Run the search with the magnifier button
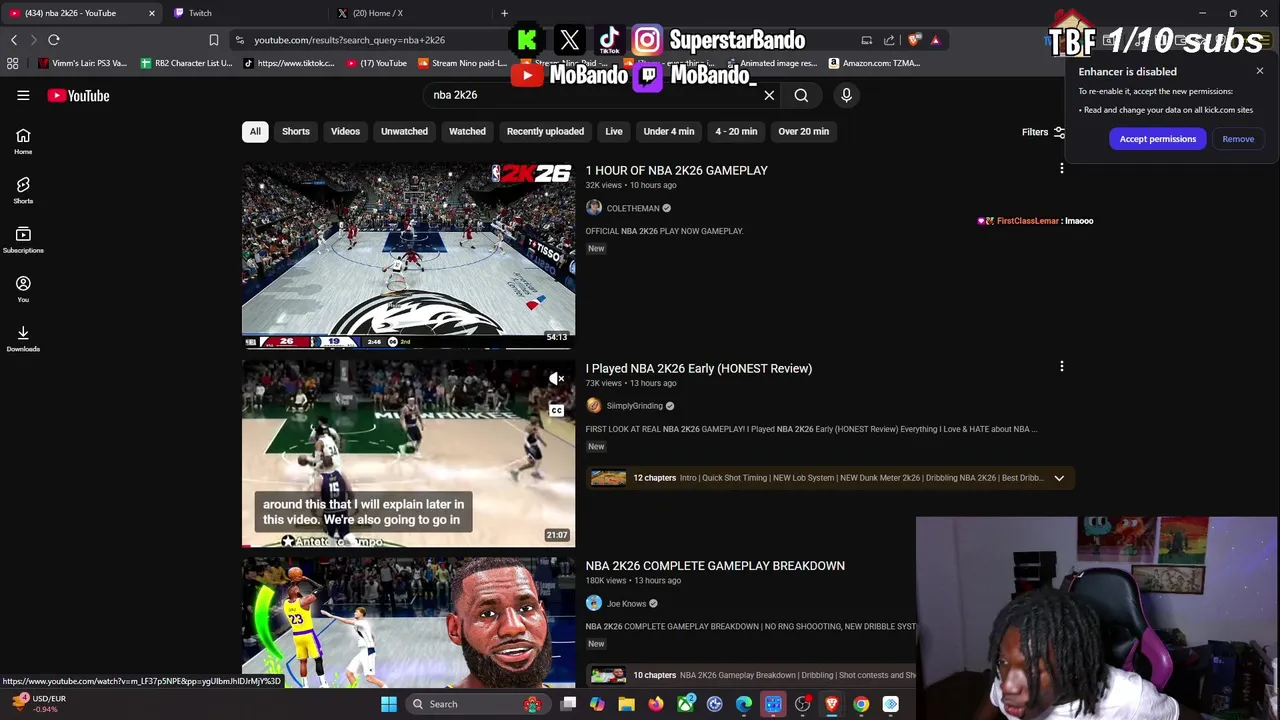This screenshot has width=1280, height=720. [801, 95]
